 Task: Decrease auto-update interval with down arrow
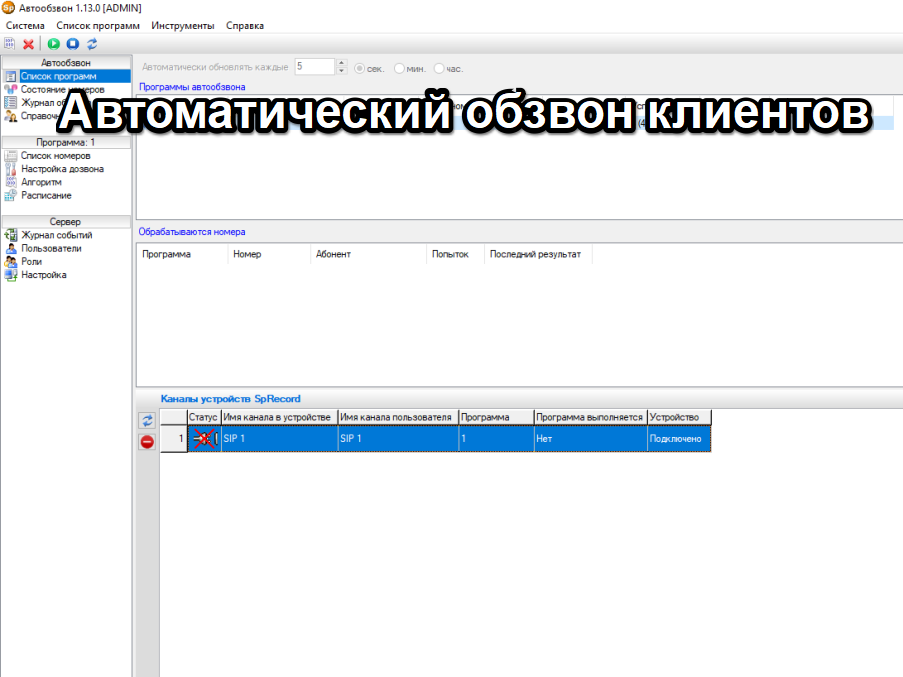341,71
